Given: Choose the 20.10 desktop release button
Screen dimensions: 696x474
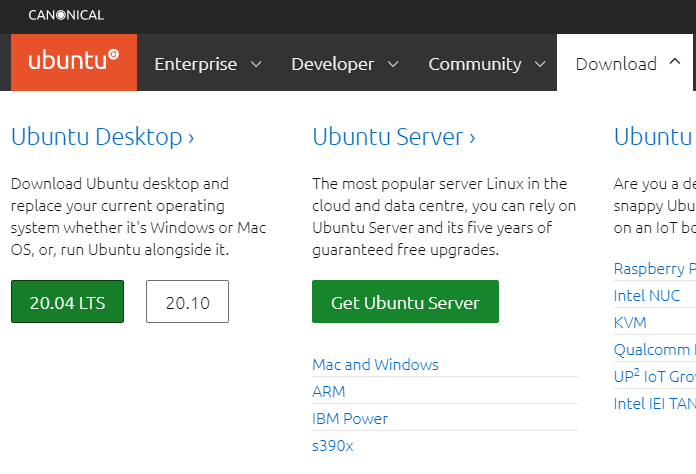Looking at the screenshot, I should 187,302.
